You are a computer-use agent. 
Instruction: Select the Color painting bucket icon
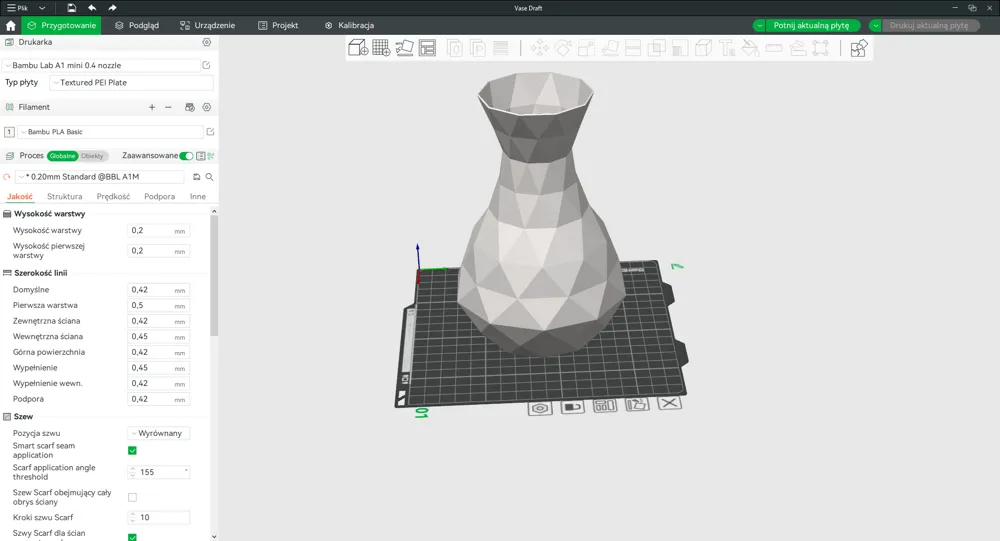click(x=750, y=48)
